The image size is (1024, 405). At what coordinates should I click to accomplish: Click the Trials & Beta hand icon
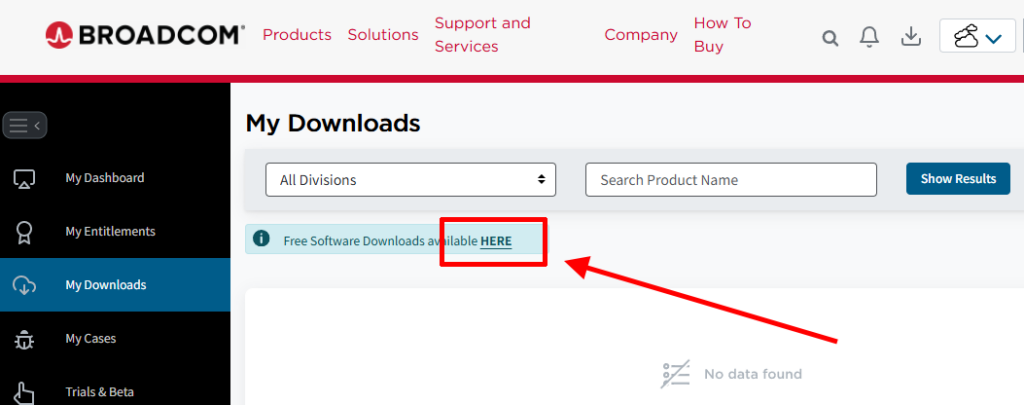click(x=24, y=393)
